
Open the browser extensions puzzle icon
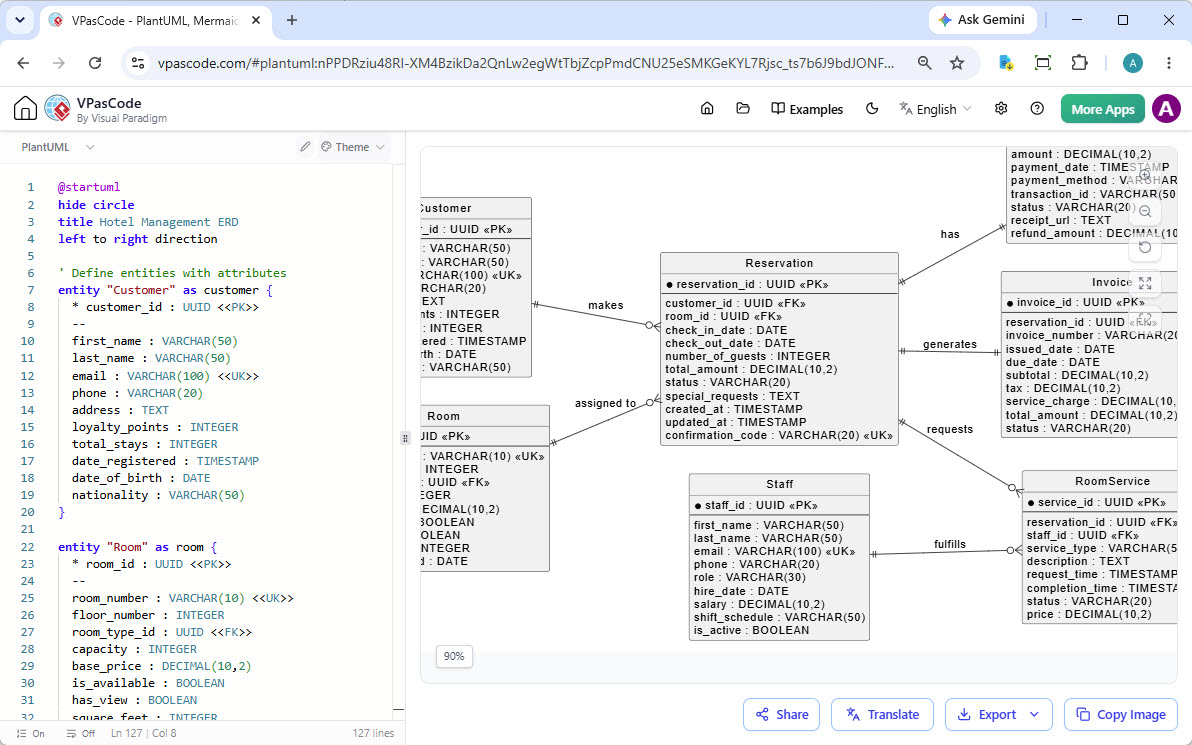(x=1079, y=63)
